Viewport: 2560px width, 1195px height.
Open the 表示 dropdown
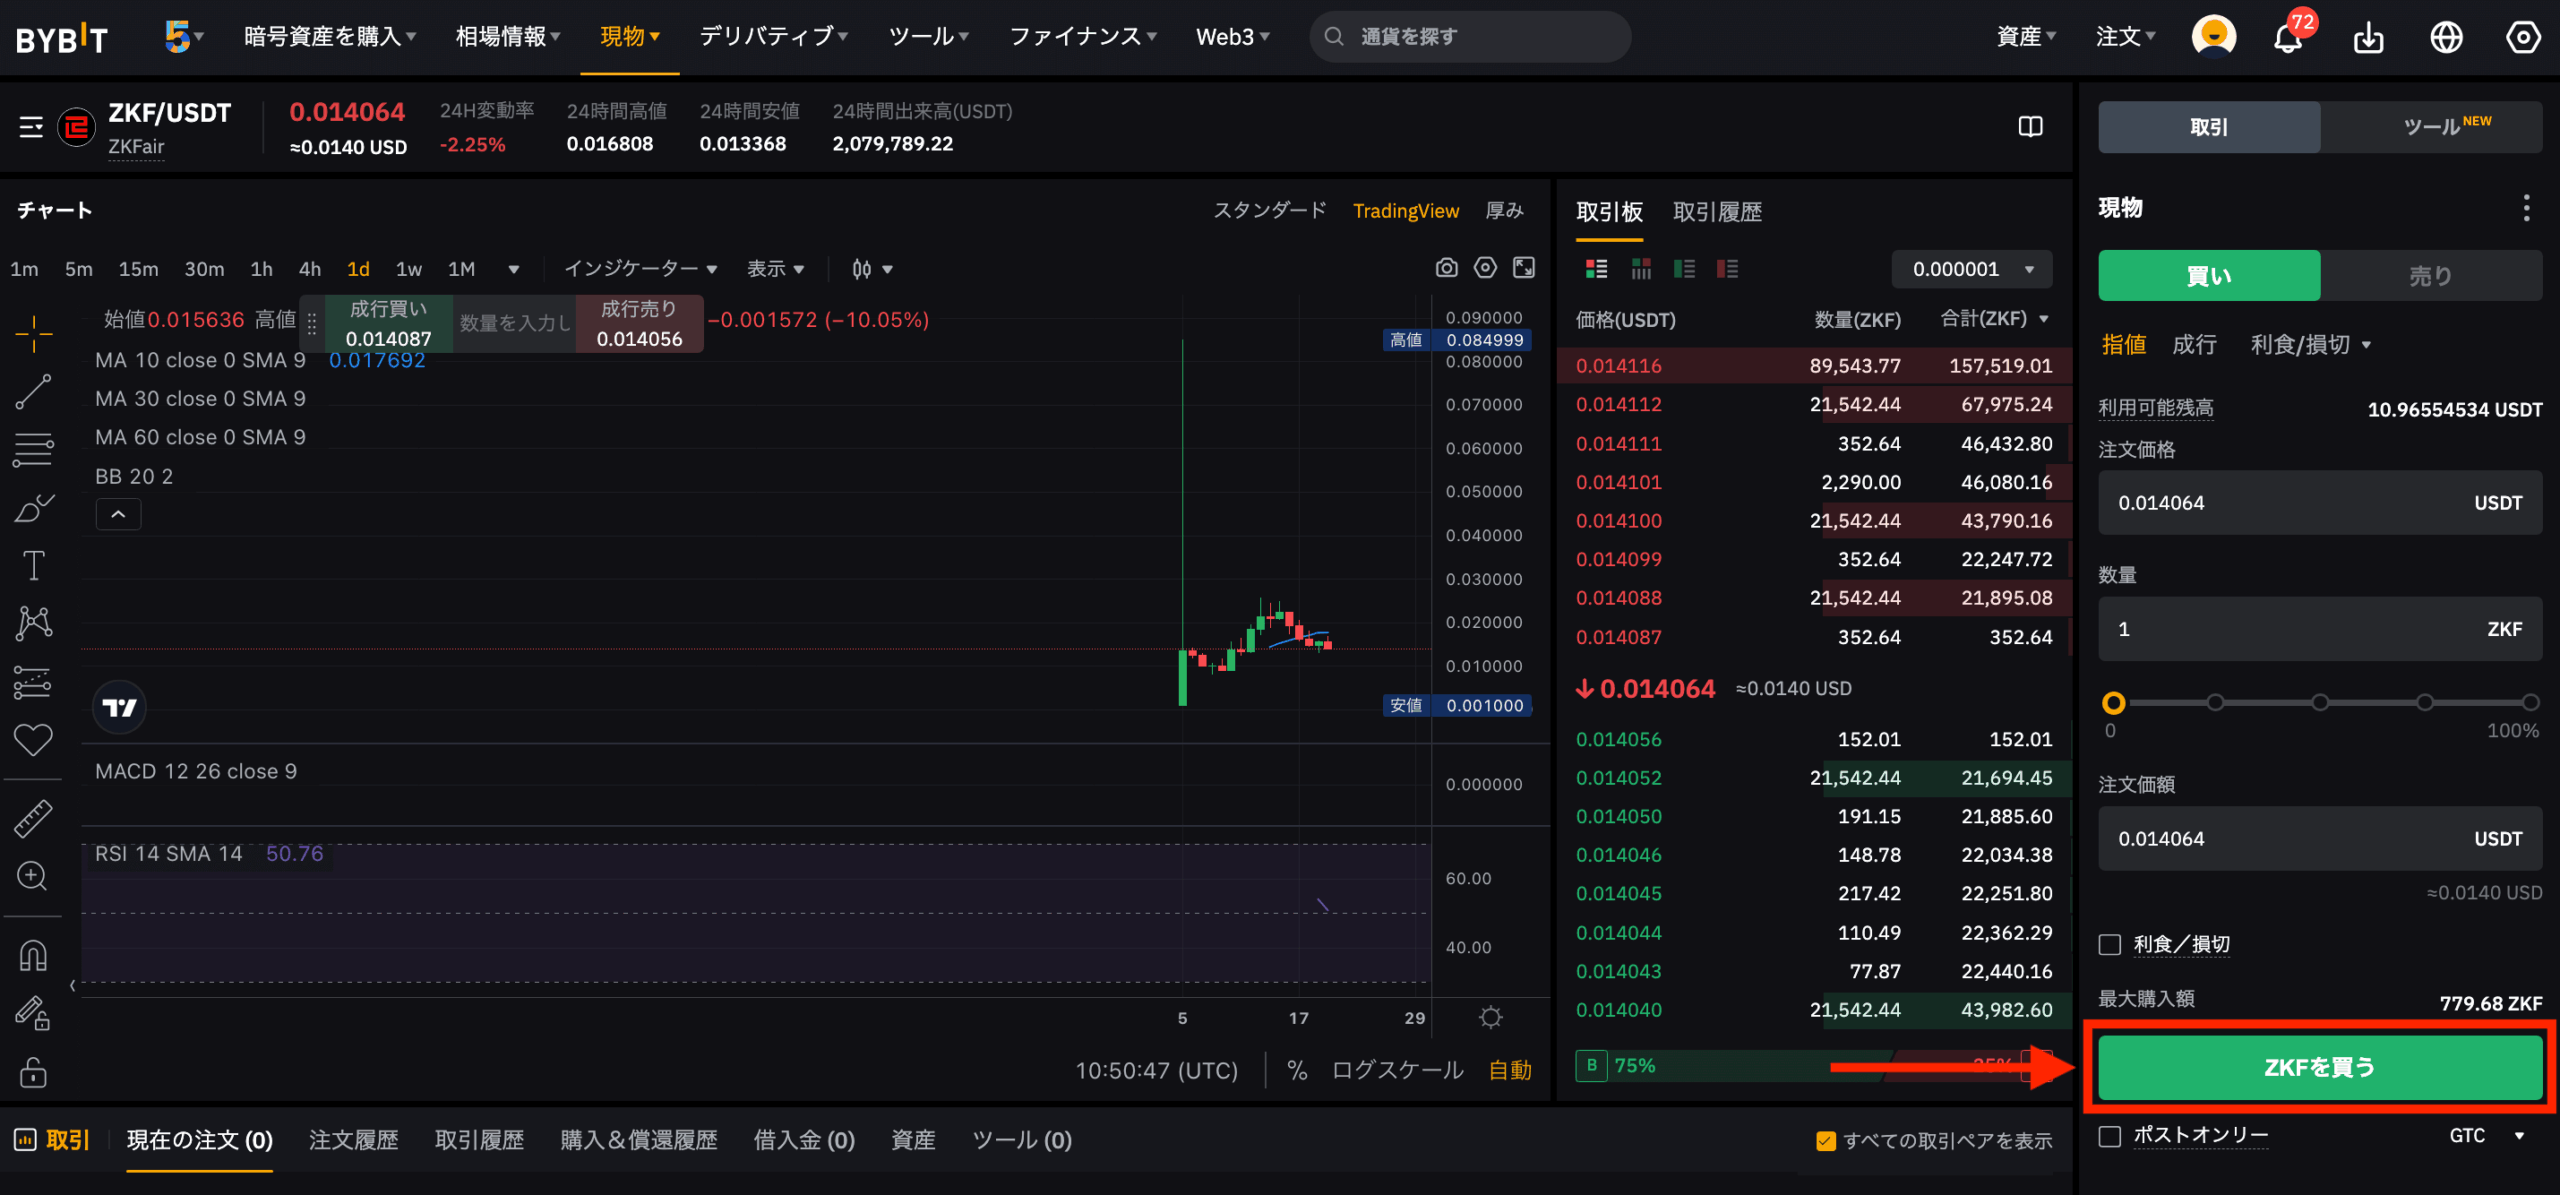(x=776, y=269)
